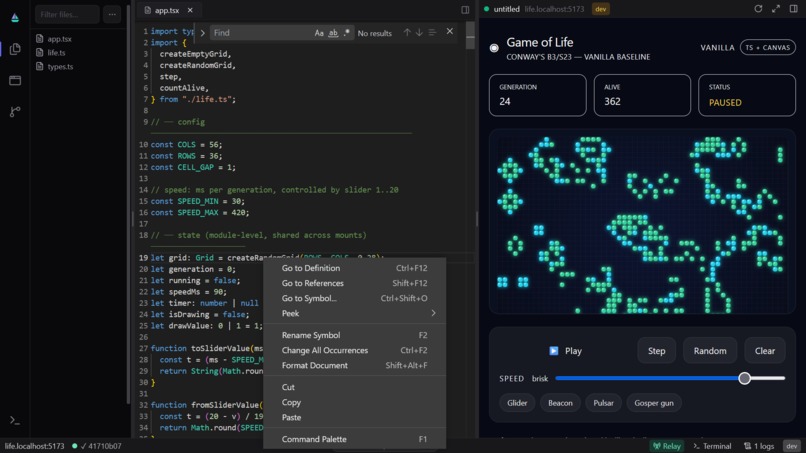Load the Gosper gun pattern
The height and width of the screenshot is (453, 806).
coord(654,403)
